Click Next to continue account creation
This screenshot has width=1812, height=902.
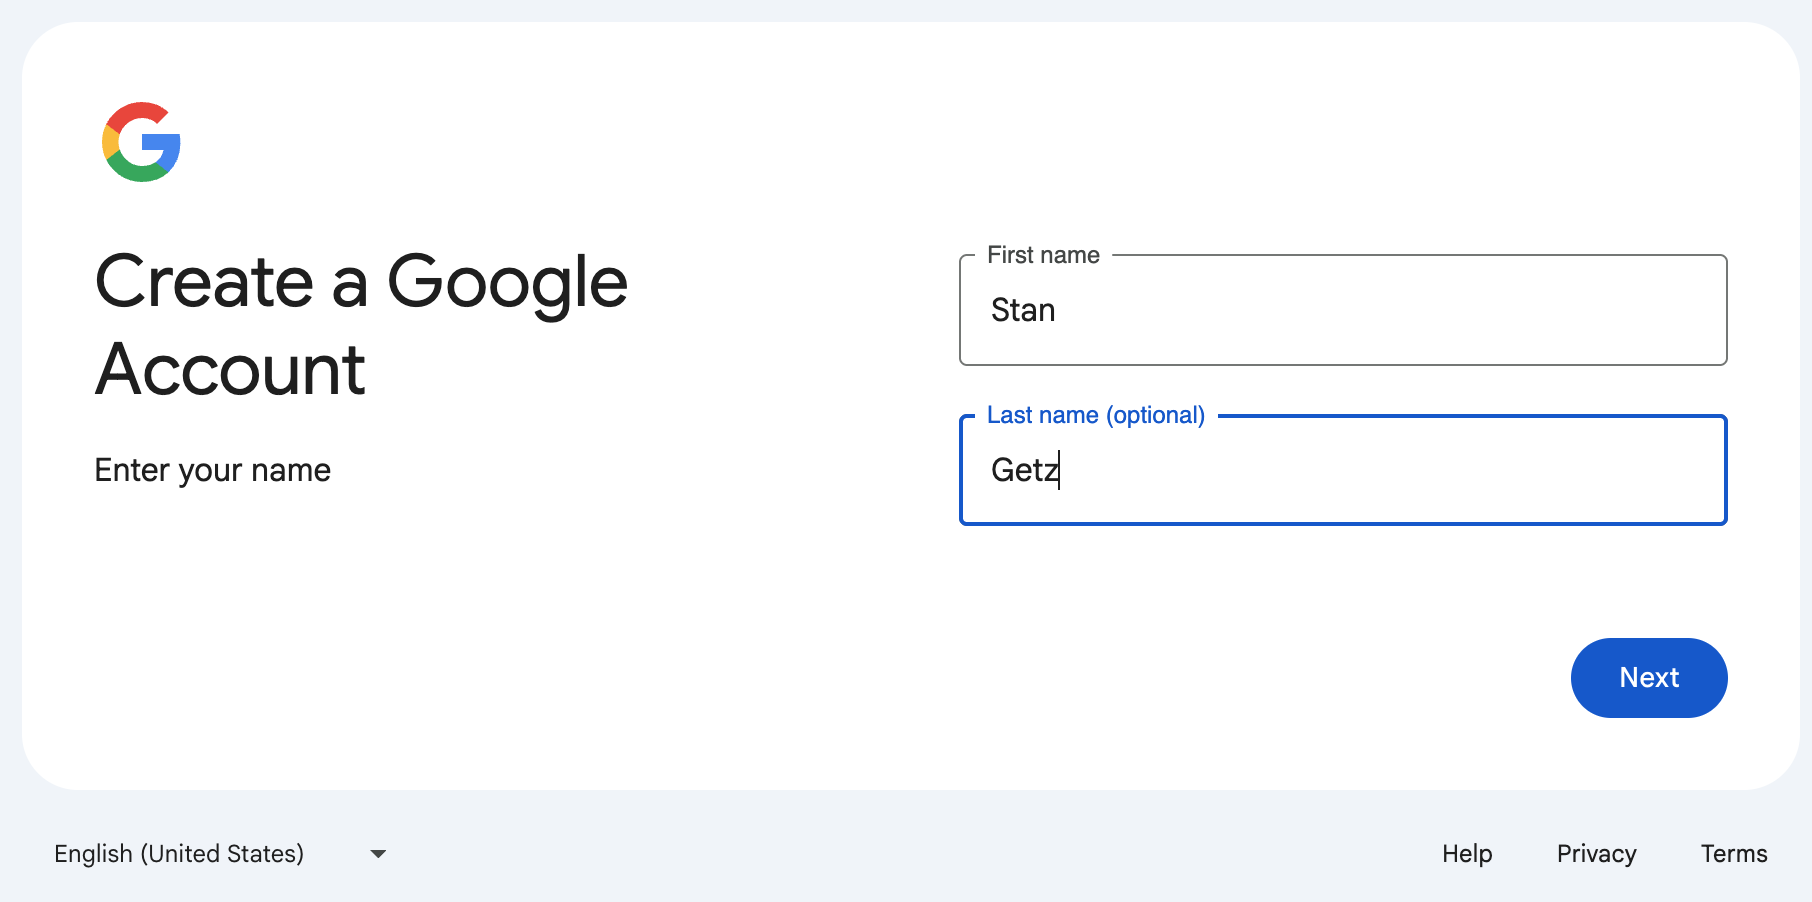click(x=1648, y=677)
